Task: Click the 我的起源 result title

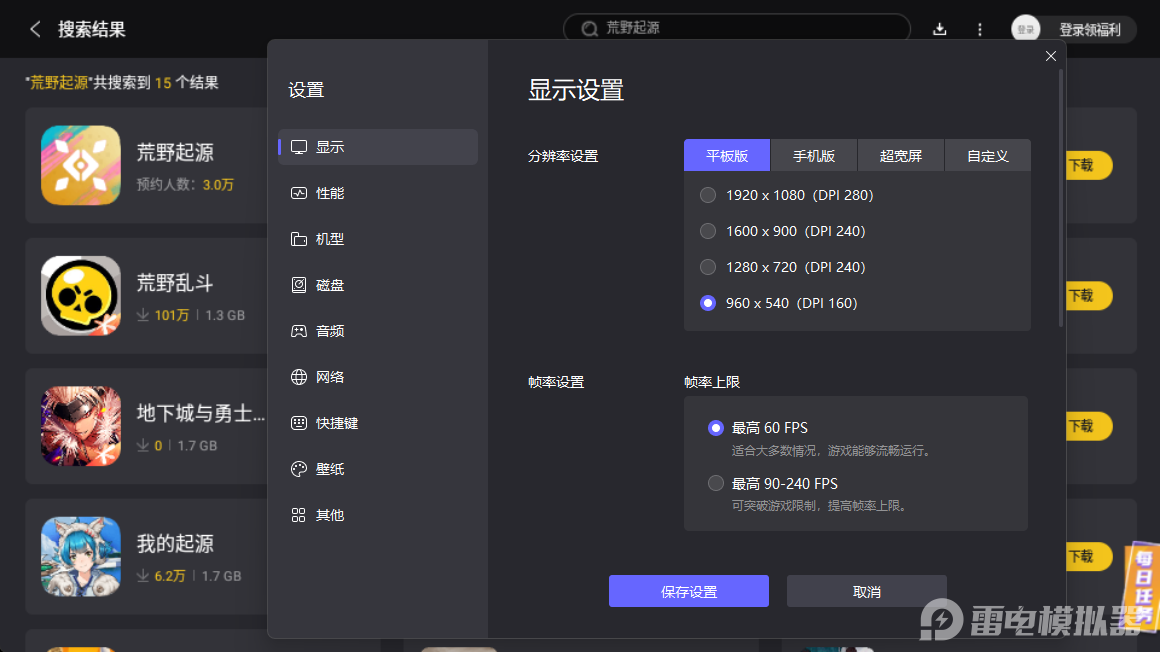Action: tap(175, 543)
